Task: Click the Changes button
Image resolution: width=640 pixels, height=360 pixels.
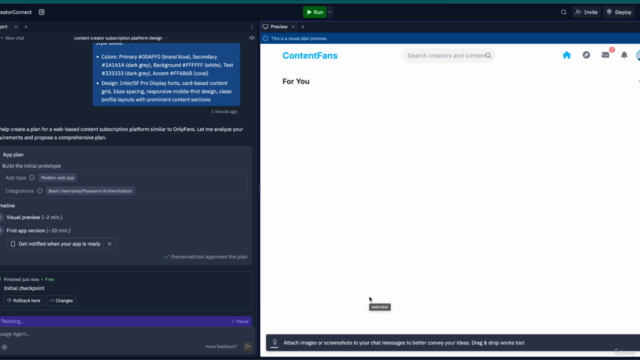Action: (x=61, y=301)
